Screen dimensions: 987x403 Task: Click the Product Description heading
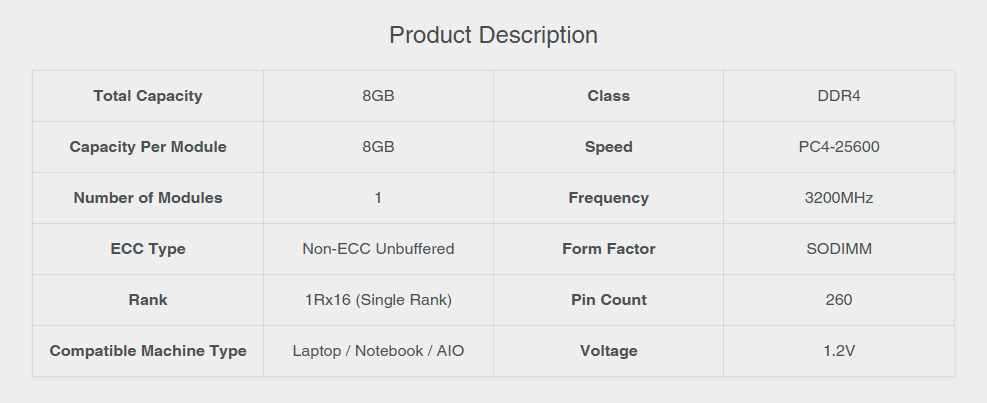(493, 35)
